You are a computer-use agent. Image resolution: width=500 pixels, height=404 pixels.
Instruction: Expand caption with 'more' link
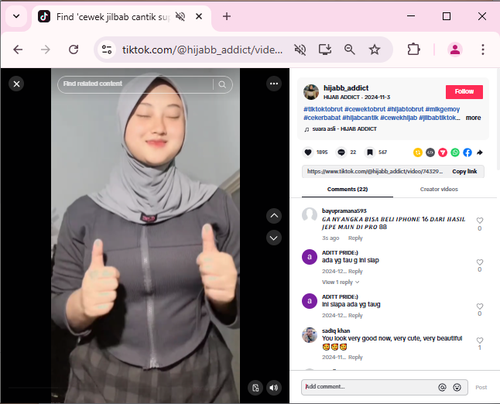[x=473, y=118]
